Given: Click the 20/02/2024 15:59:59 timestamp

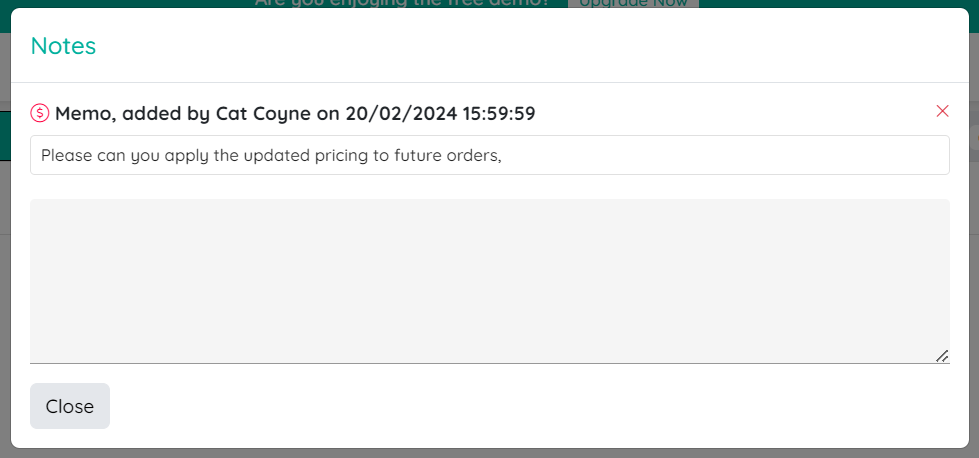Looking at the screenshot, I should pyautogui.click(x=440, y=114).
